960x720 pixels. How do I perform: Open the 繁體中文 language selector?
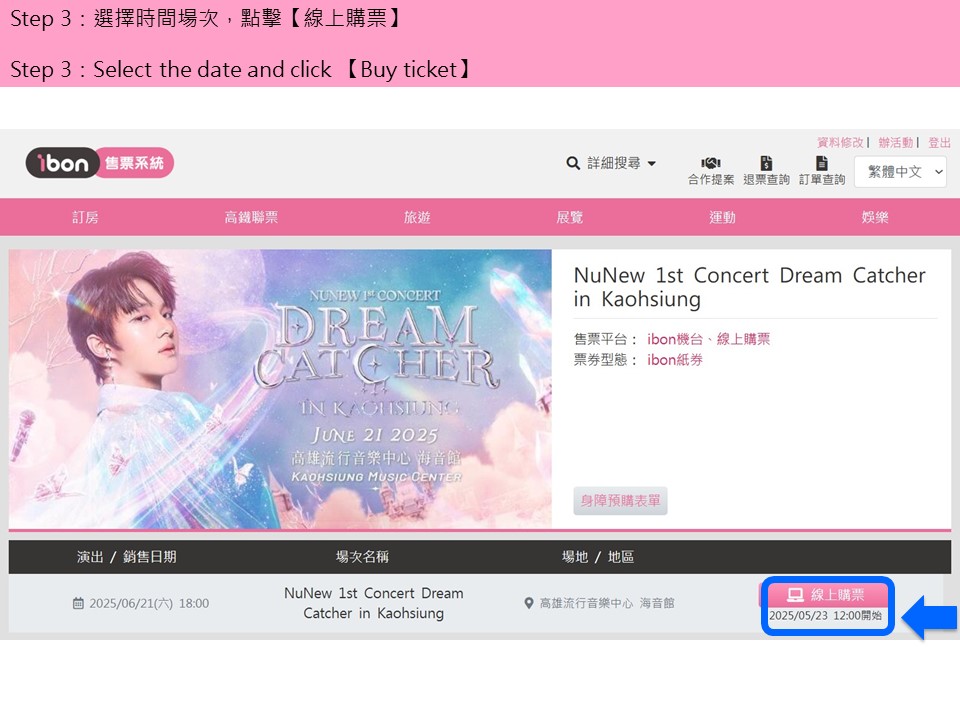click(900, 172)
